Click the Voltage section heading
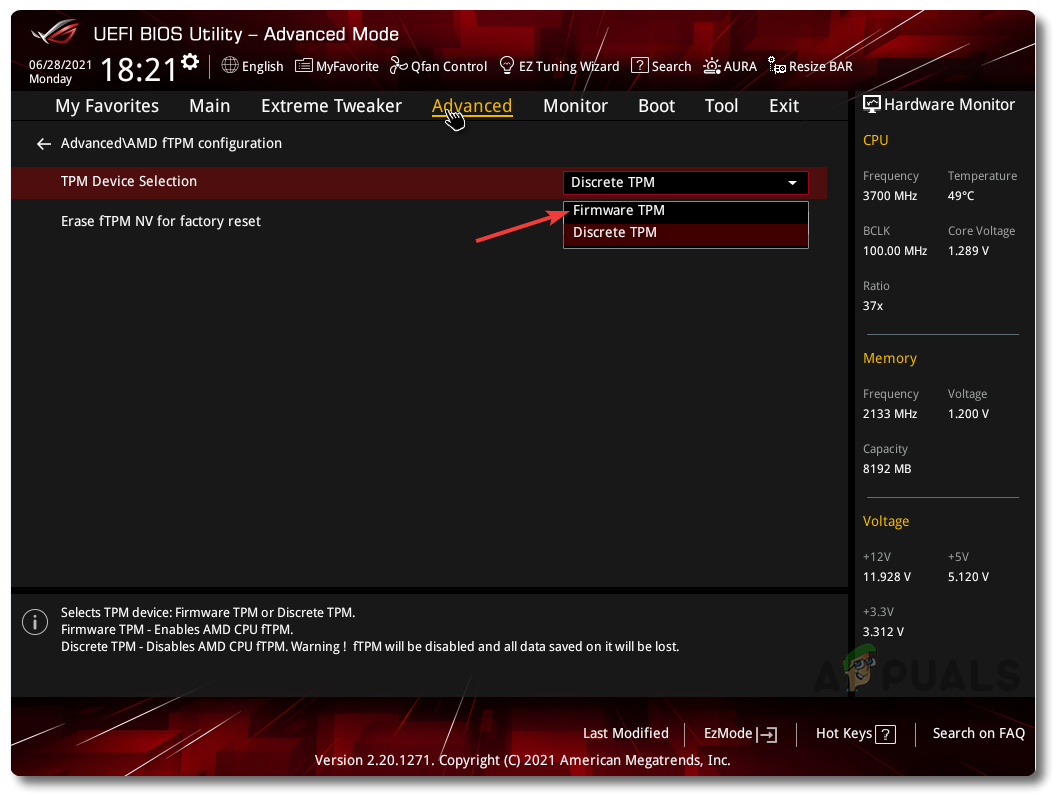Screen dimensions: 1054x794 (x=886, y=522)
